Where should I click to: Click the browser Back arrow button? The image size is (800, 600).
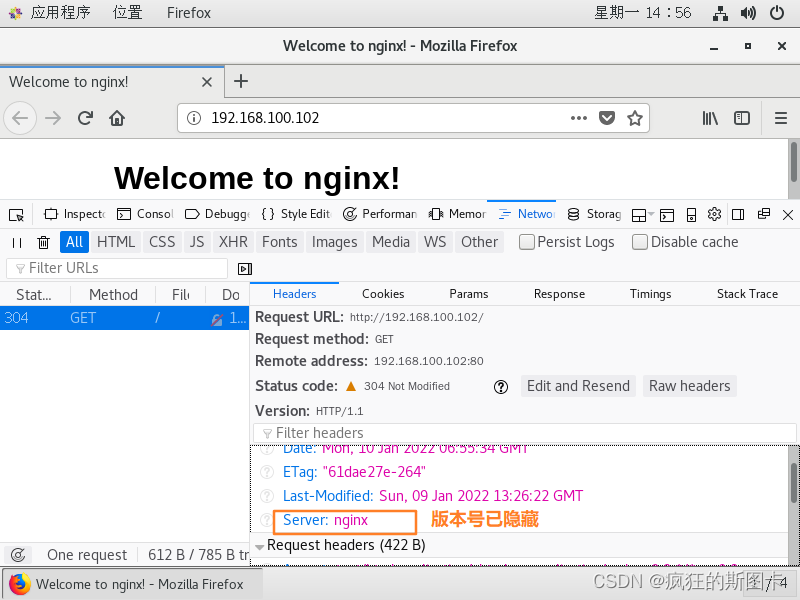(20, 118)
